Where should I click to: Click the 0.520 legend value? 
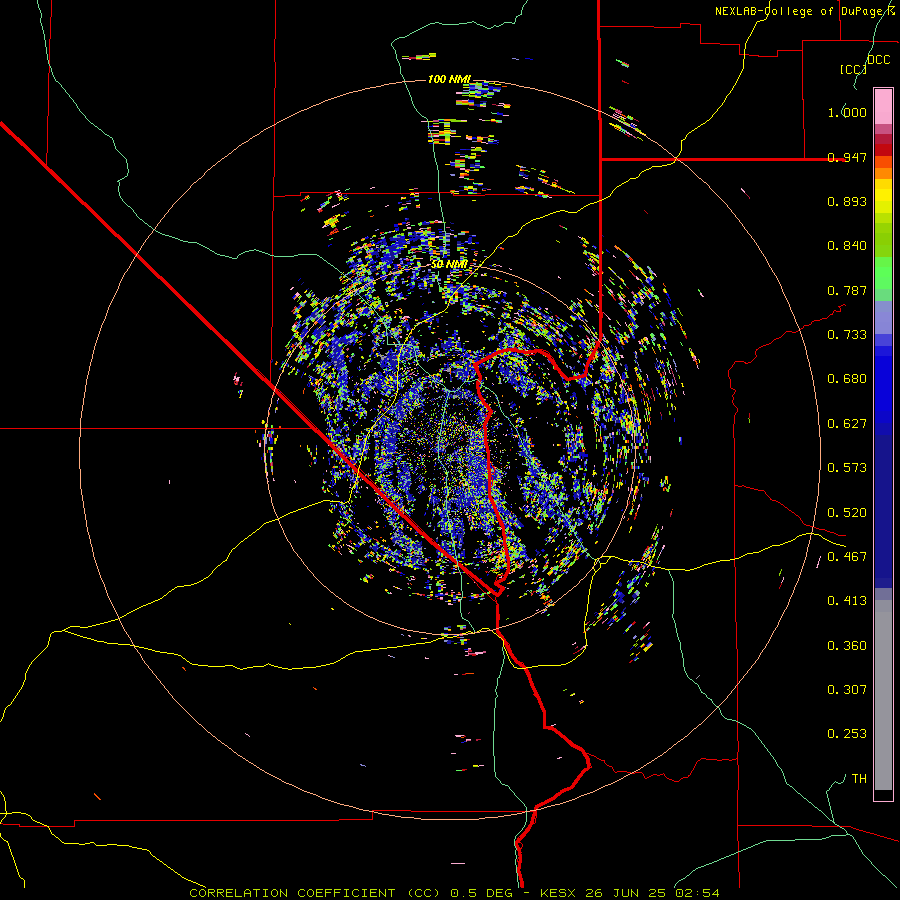pos(847,513)
